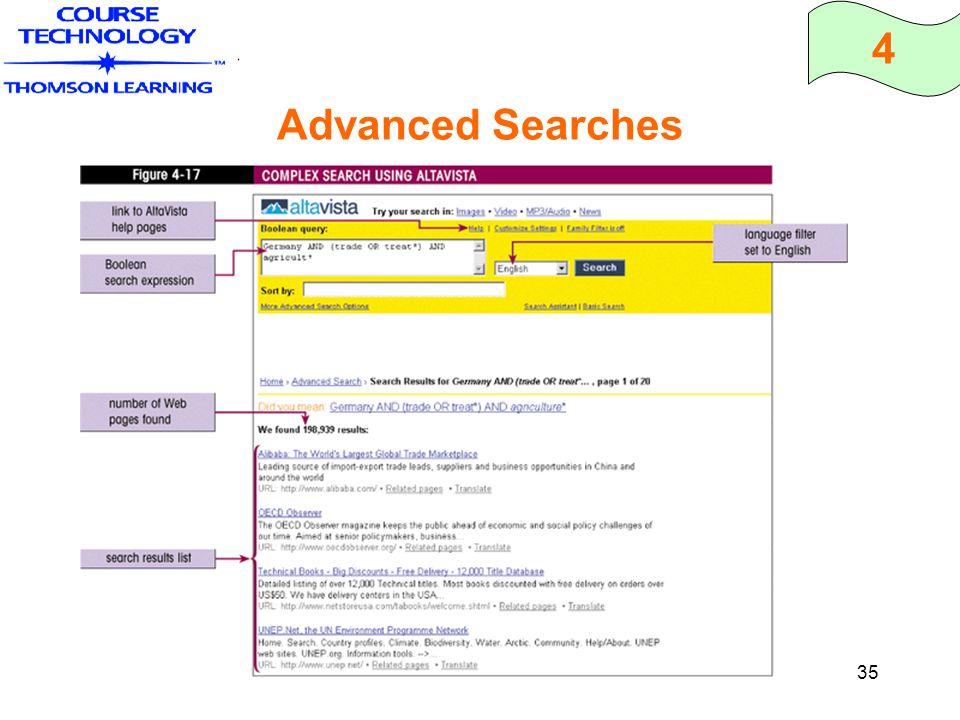
Task: Translate the Alibaba result
Action: coord(473,489)
